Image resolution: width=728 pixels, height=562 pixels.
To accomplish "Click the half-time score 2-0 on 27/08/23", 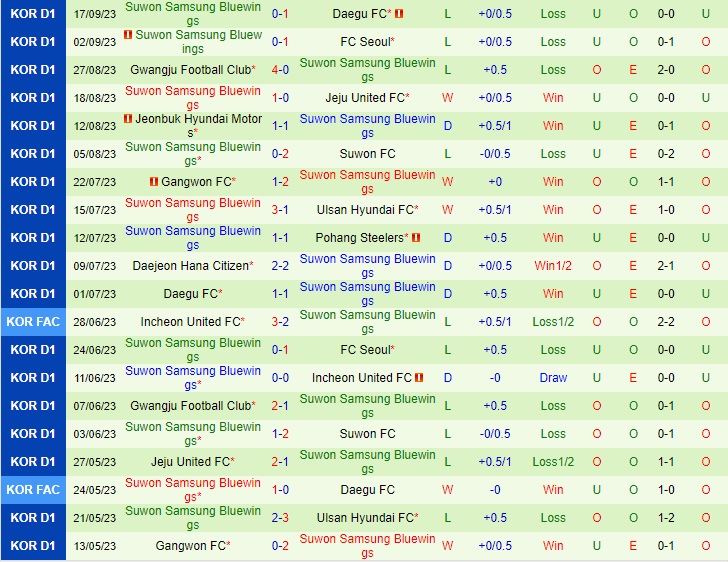I will 666,70.
